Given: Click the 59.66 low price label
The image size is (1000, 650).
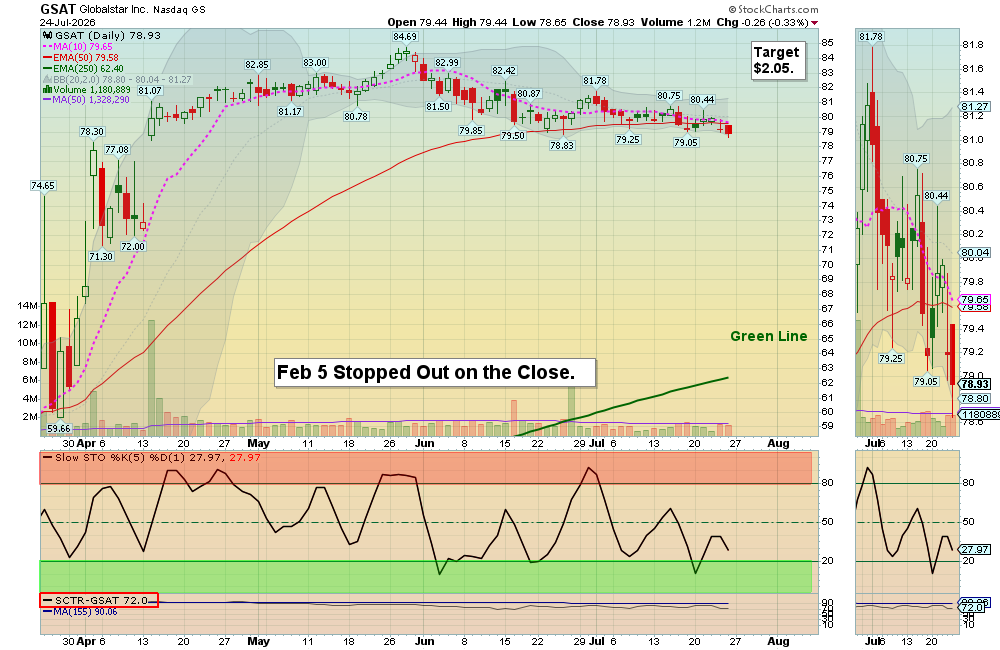Looking at the screenshot, I should coord(59,429).
